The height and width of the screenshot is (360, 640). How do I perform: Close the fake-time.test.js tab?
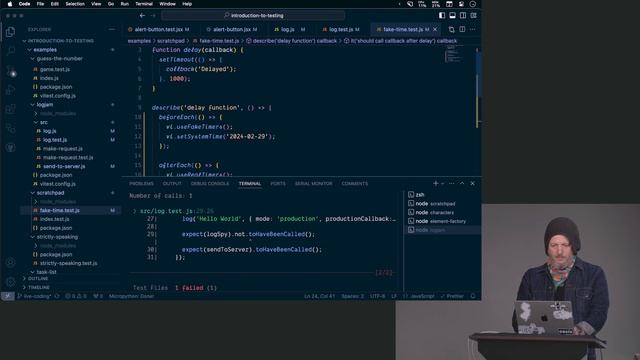pos(435,29)
